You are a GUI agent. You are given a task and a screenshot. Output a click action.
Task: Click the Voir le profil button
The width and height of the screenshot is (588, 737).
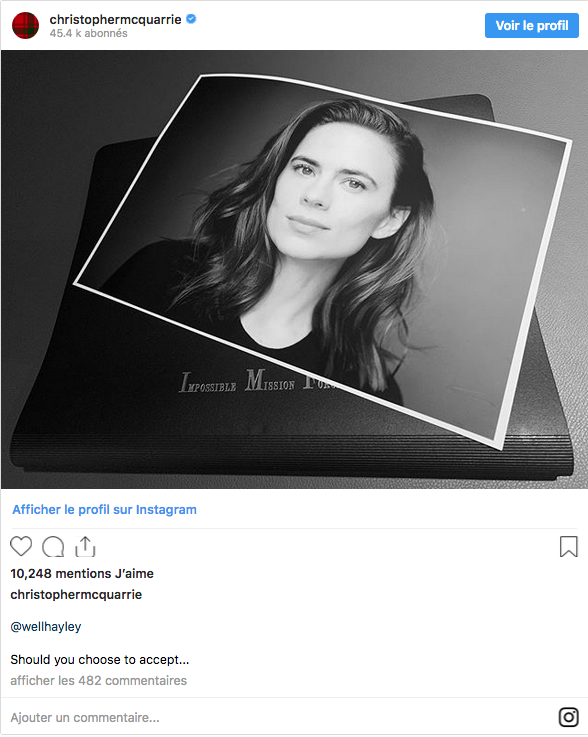(x=532, y=25)
